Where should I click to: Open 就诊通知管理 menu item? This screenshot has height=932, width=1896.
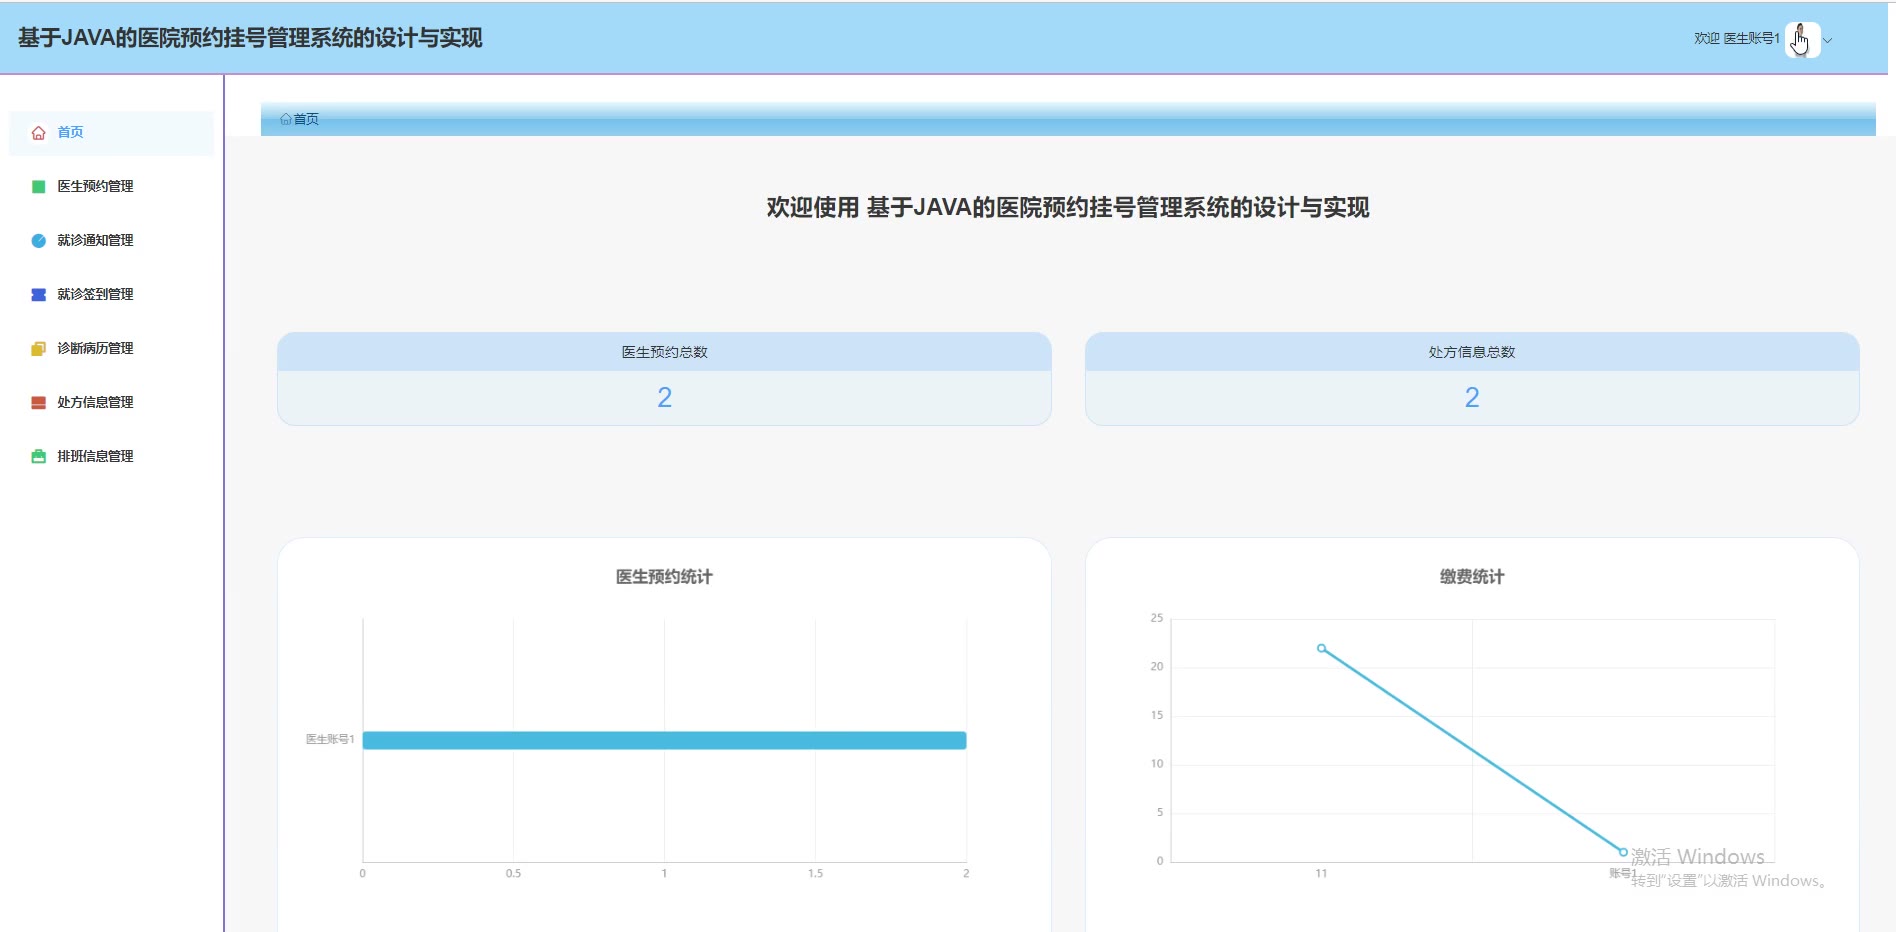click(x=95, y=241)
